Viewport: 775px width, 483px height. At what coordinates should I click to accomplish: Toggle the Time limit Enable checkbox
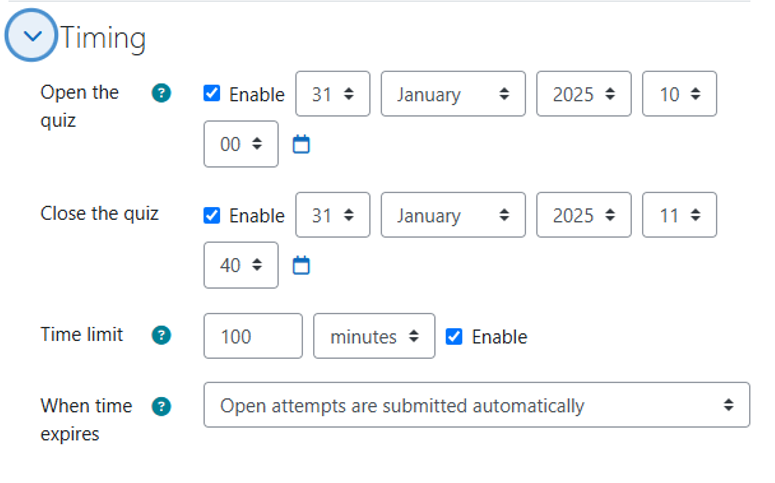point(454,336)
